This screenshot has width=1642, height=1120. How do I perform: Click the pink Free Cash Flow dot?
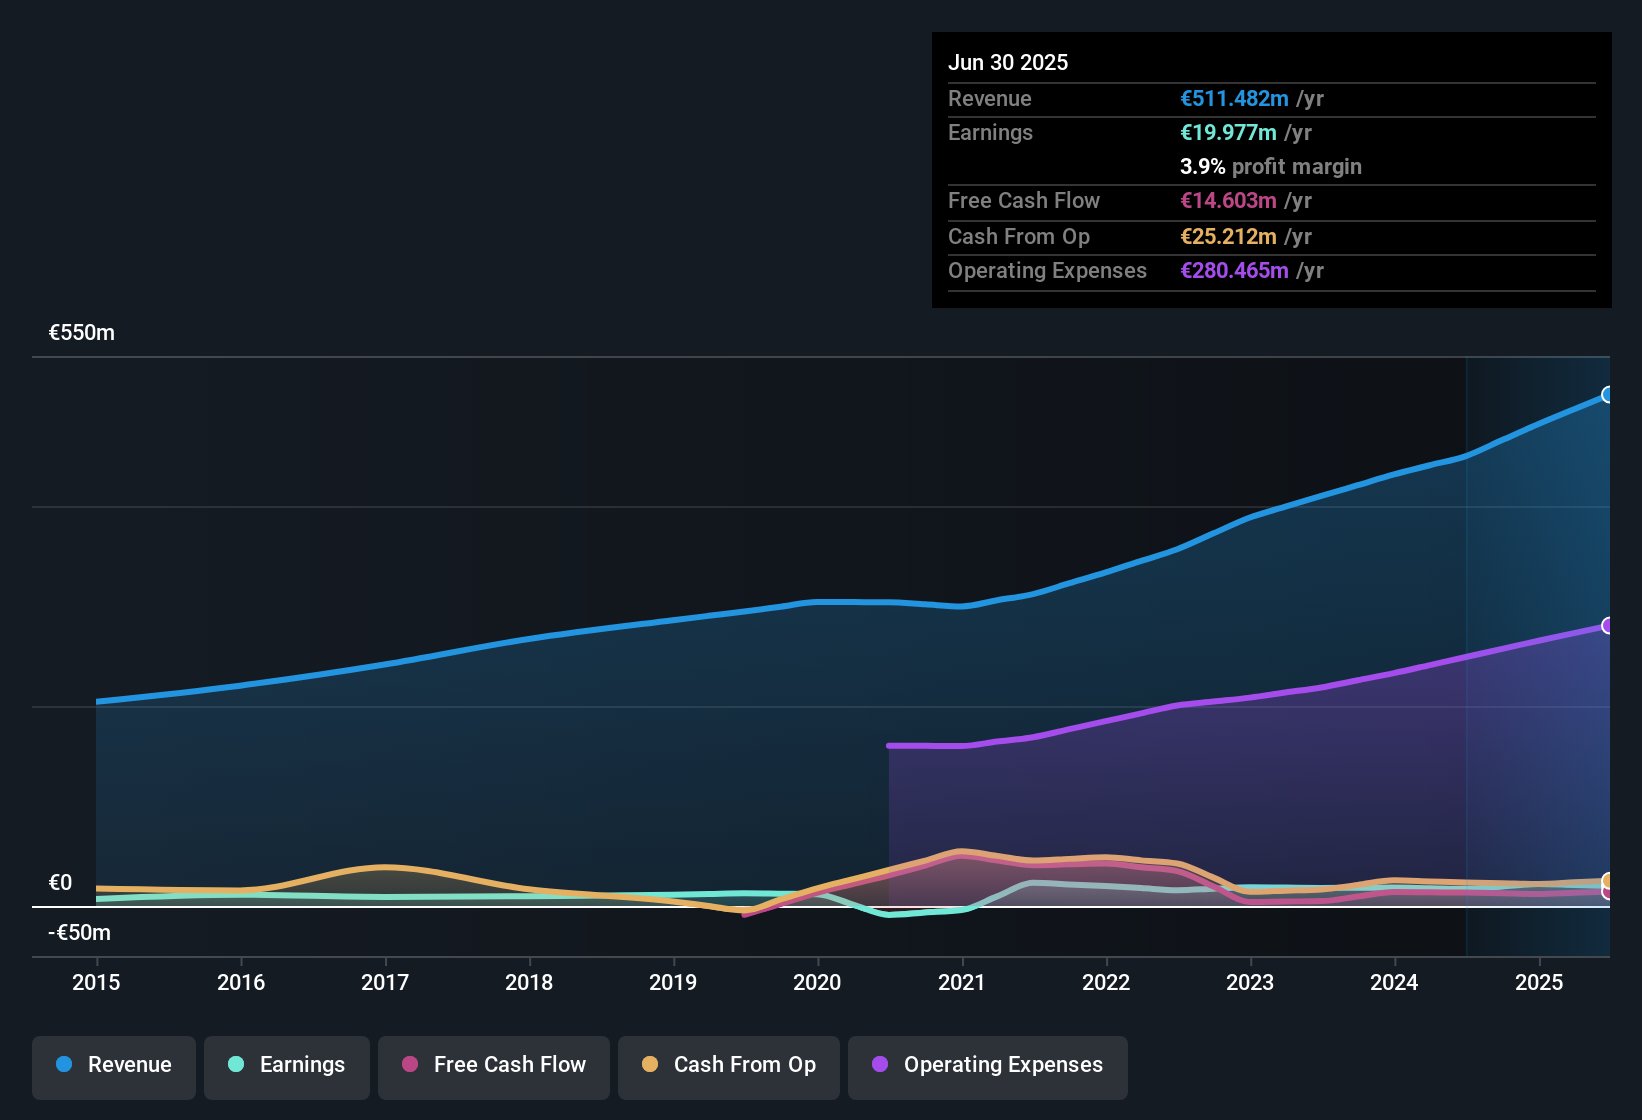click(x=408, y=1066)
